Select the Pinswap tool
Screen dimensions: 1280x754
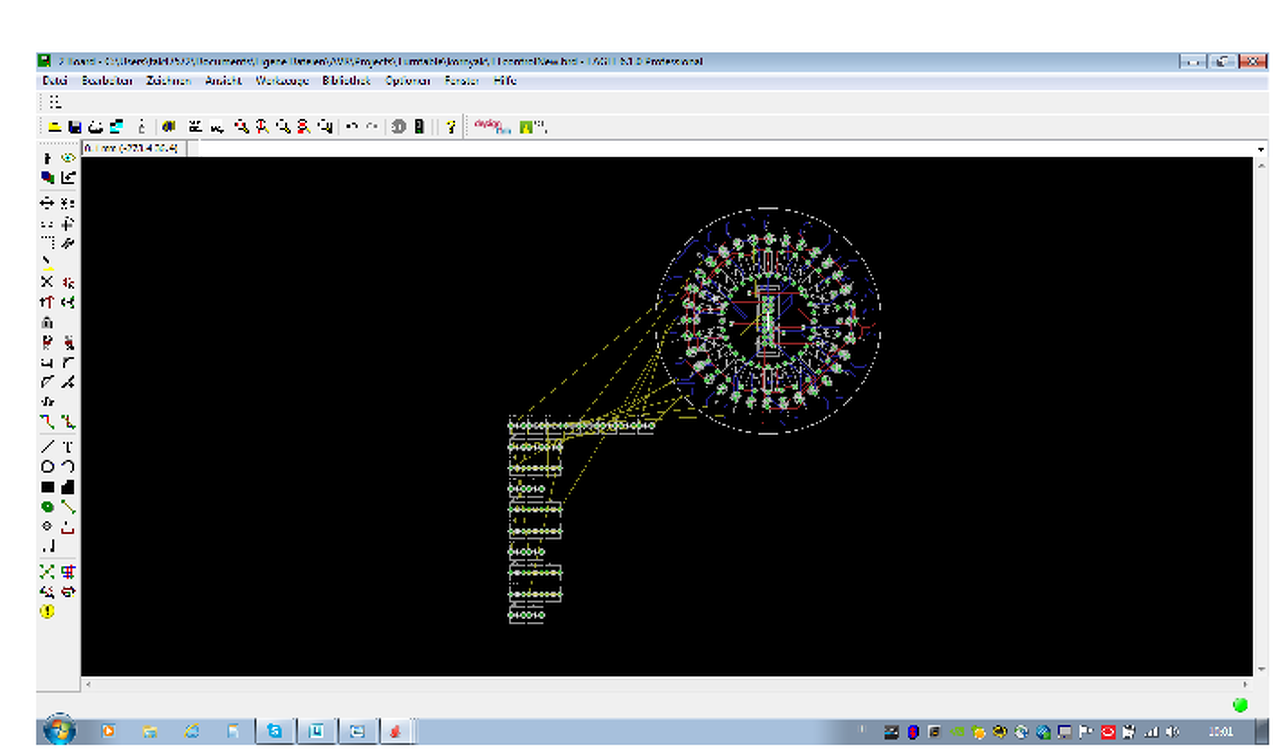[x=47, y=302]
